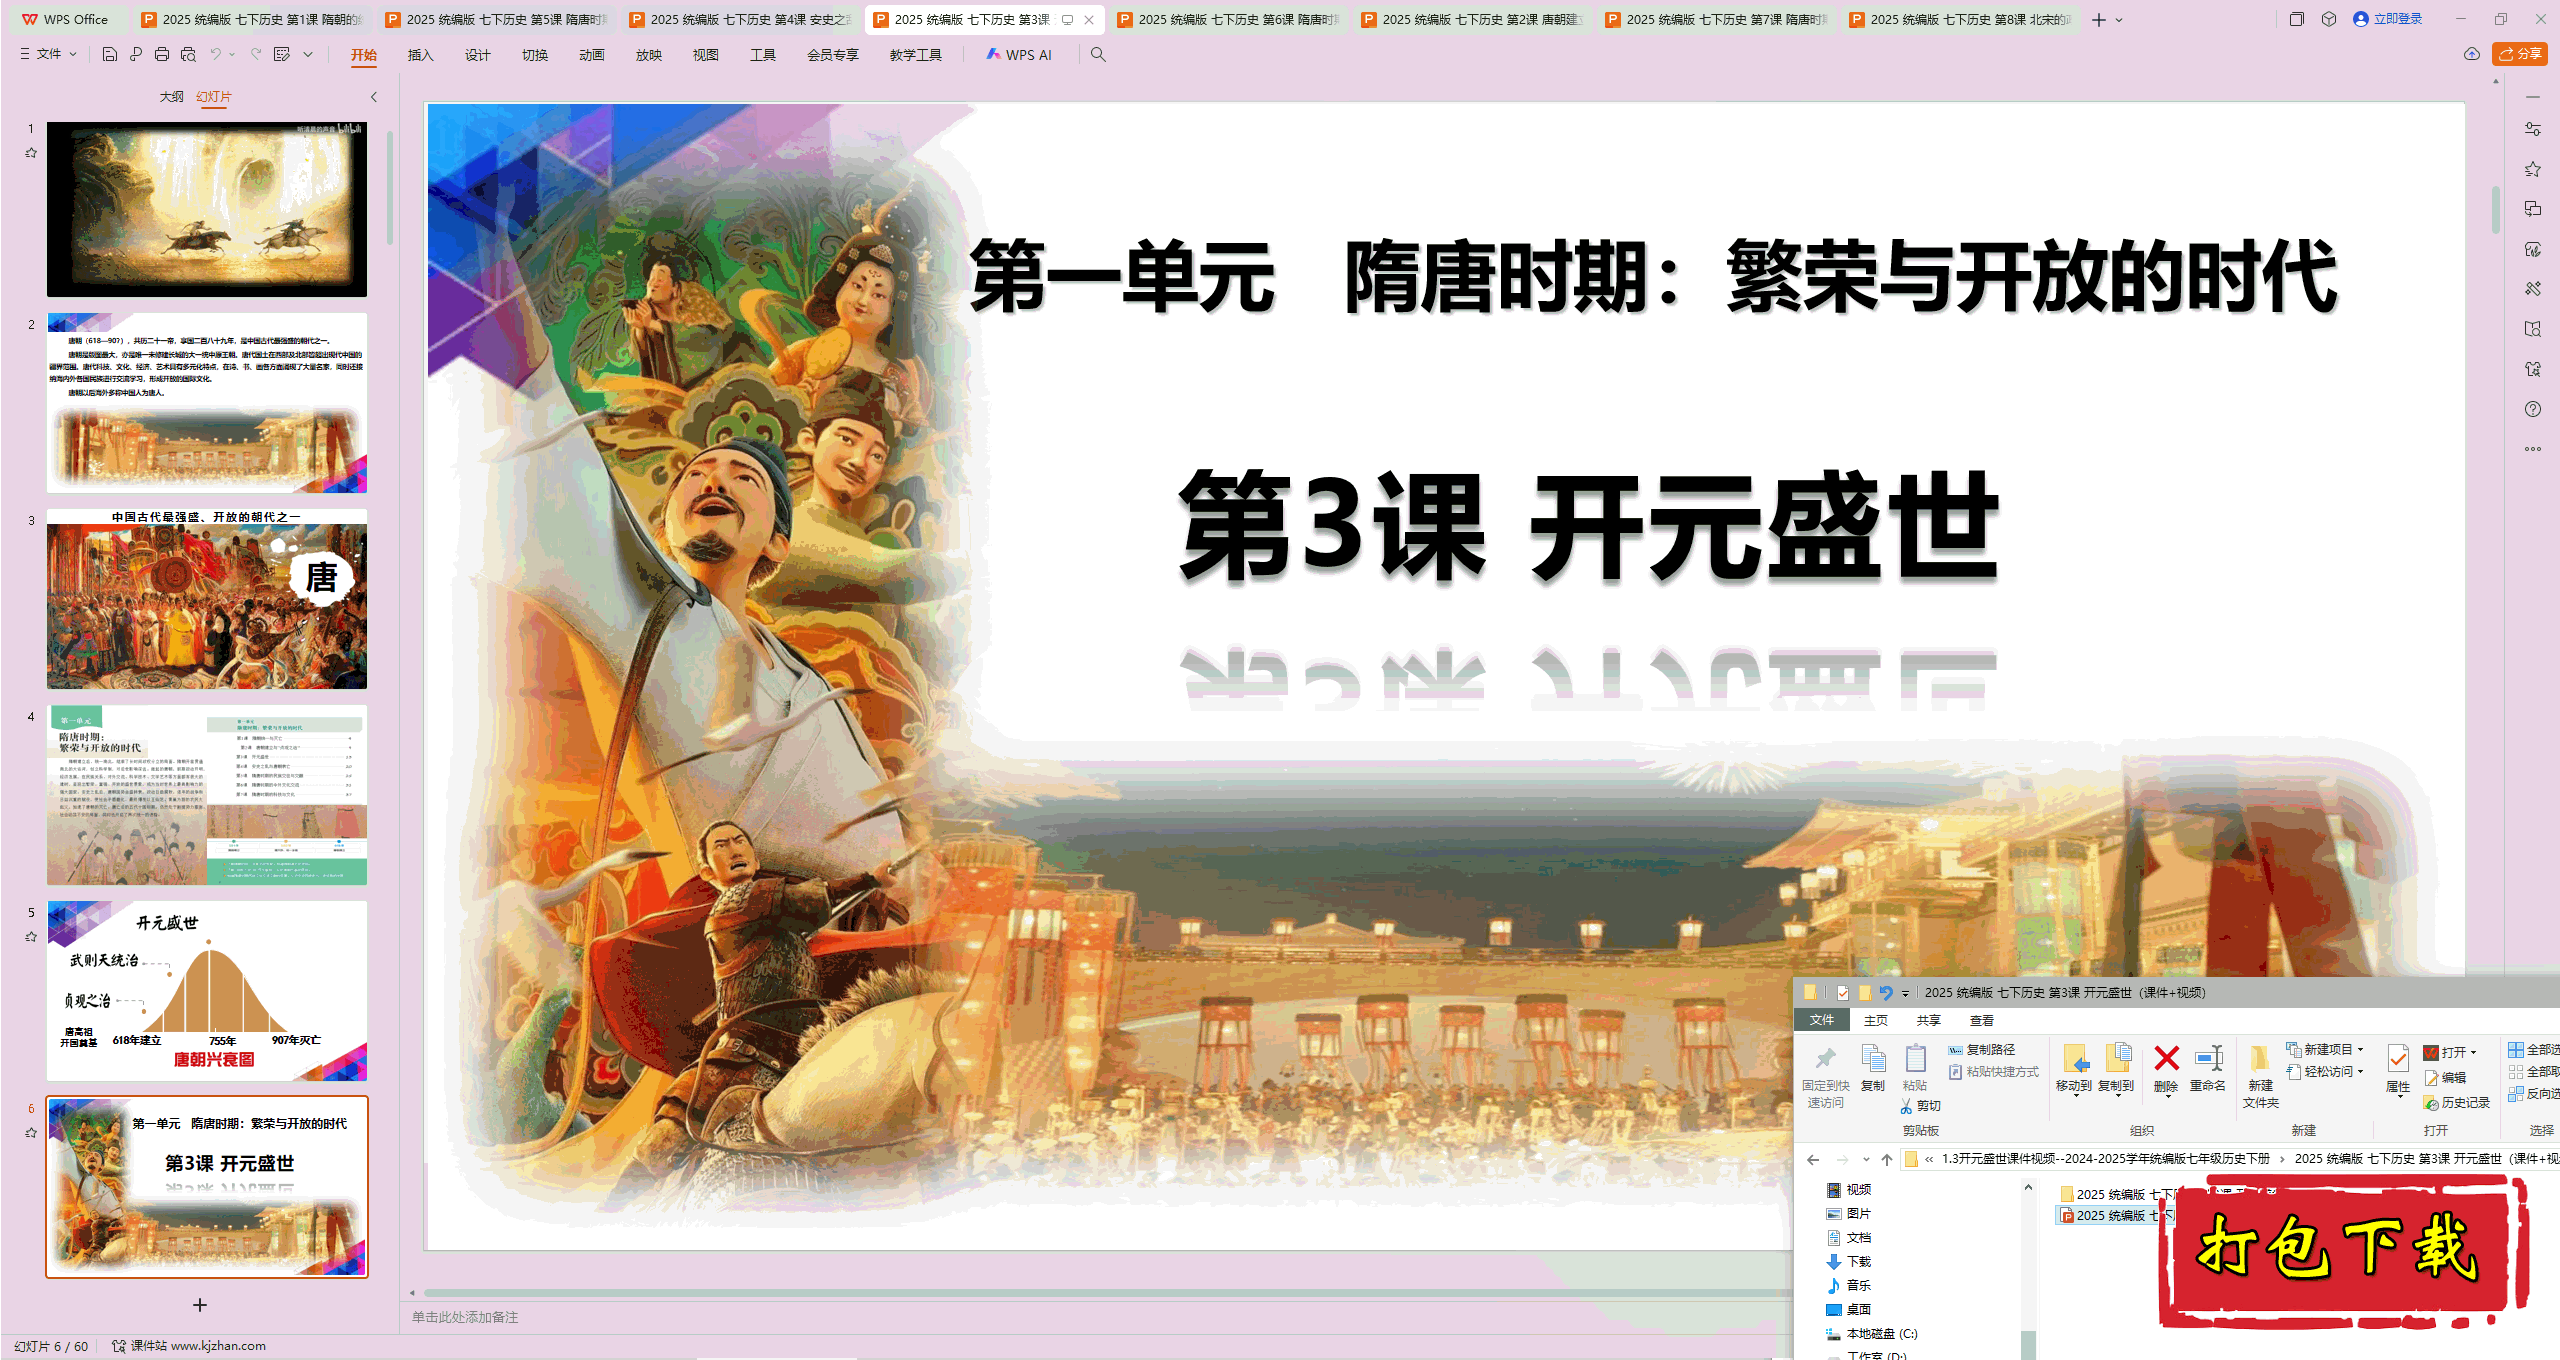Image resolution: width=2560 pixels, height=1360 pixels.
Task: Open the 动画 ribbon tab
Action: (591, 55)
